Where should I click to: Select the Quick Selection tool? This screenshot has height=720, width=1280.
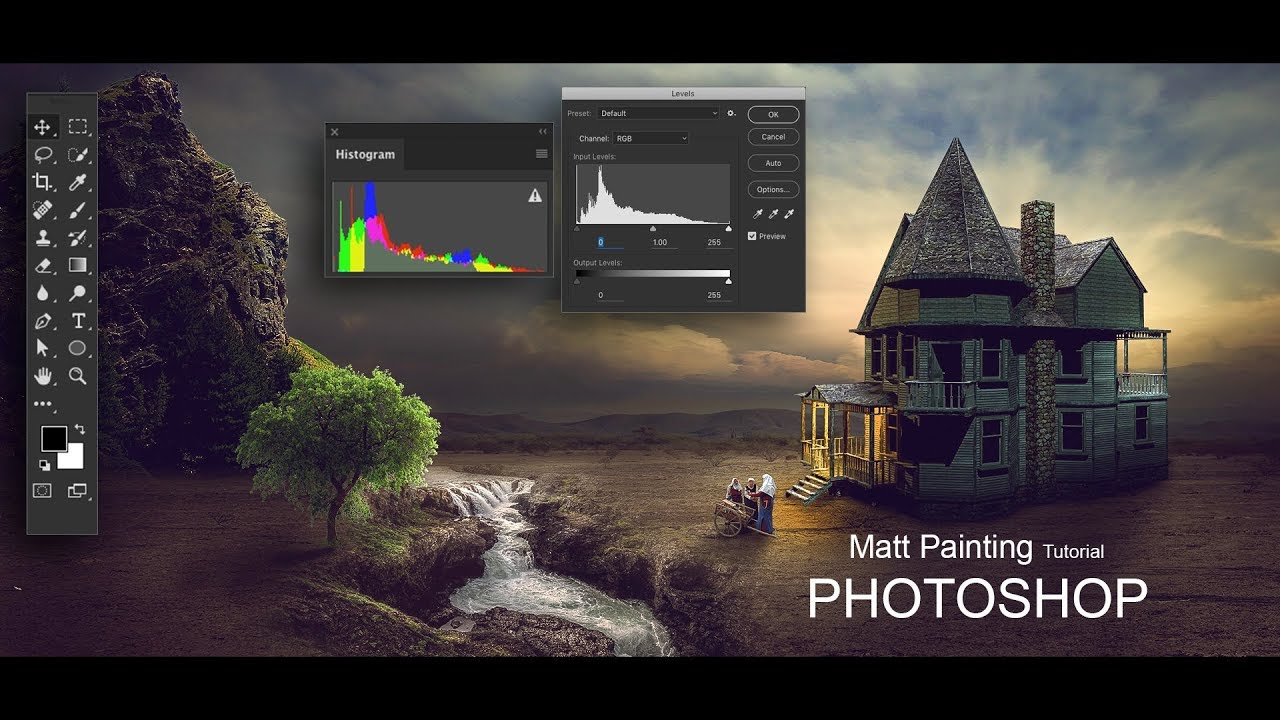[77, 155]
